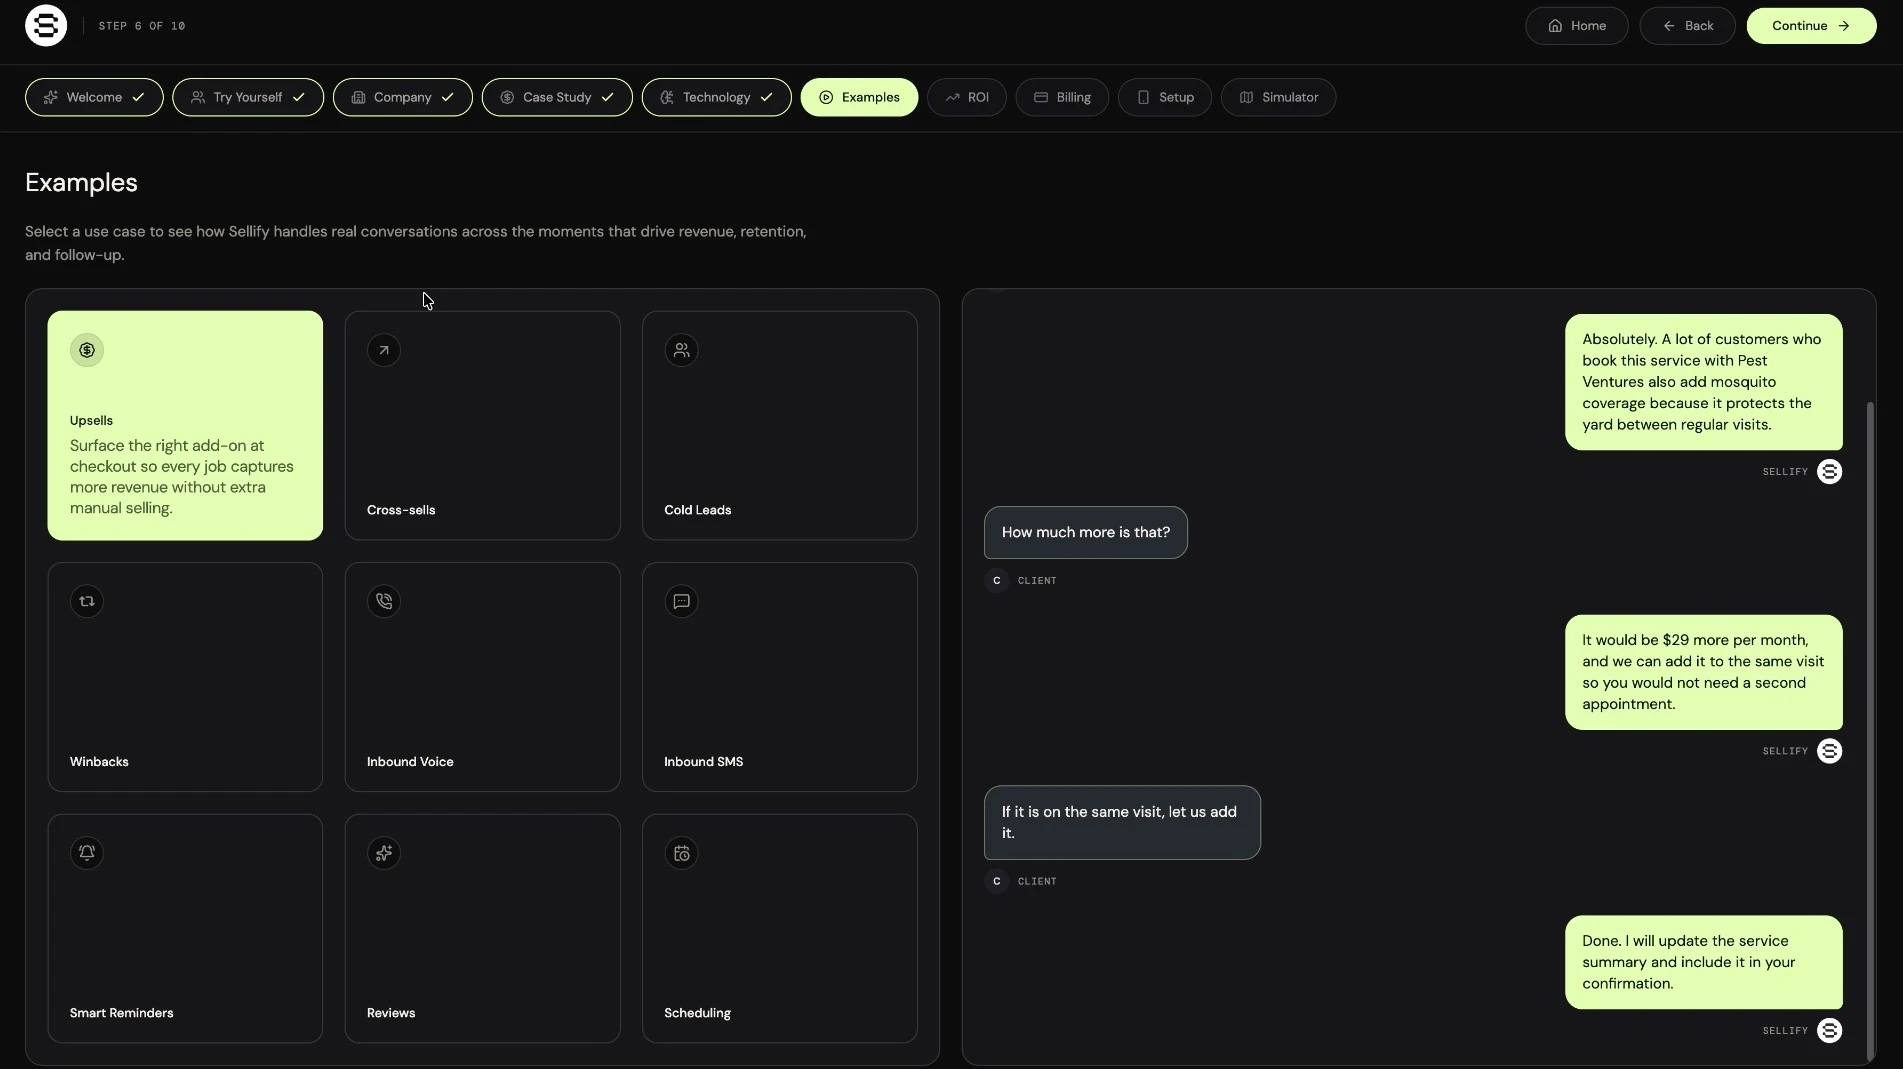Click the message icon on Inbound SMS card
This screenshot has height=1069, width=1903.
(x=681, y=601)
